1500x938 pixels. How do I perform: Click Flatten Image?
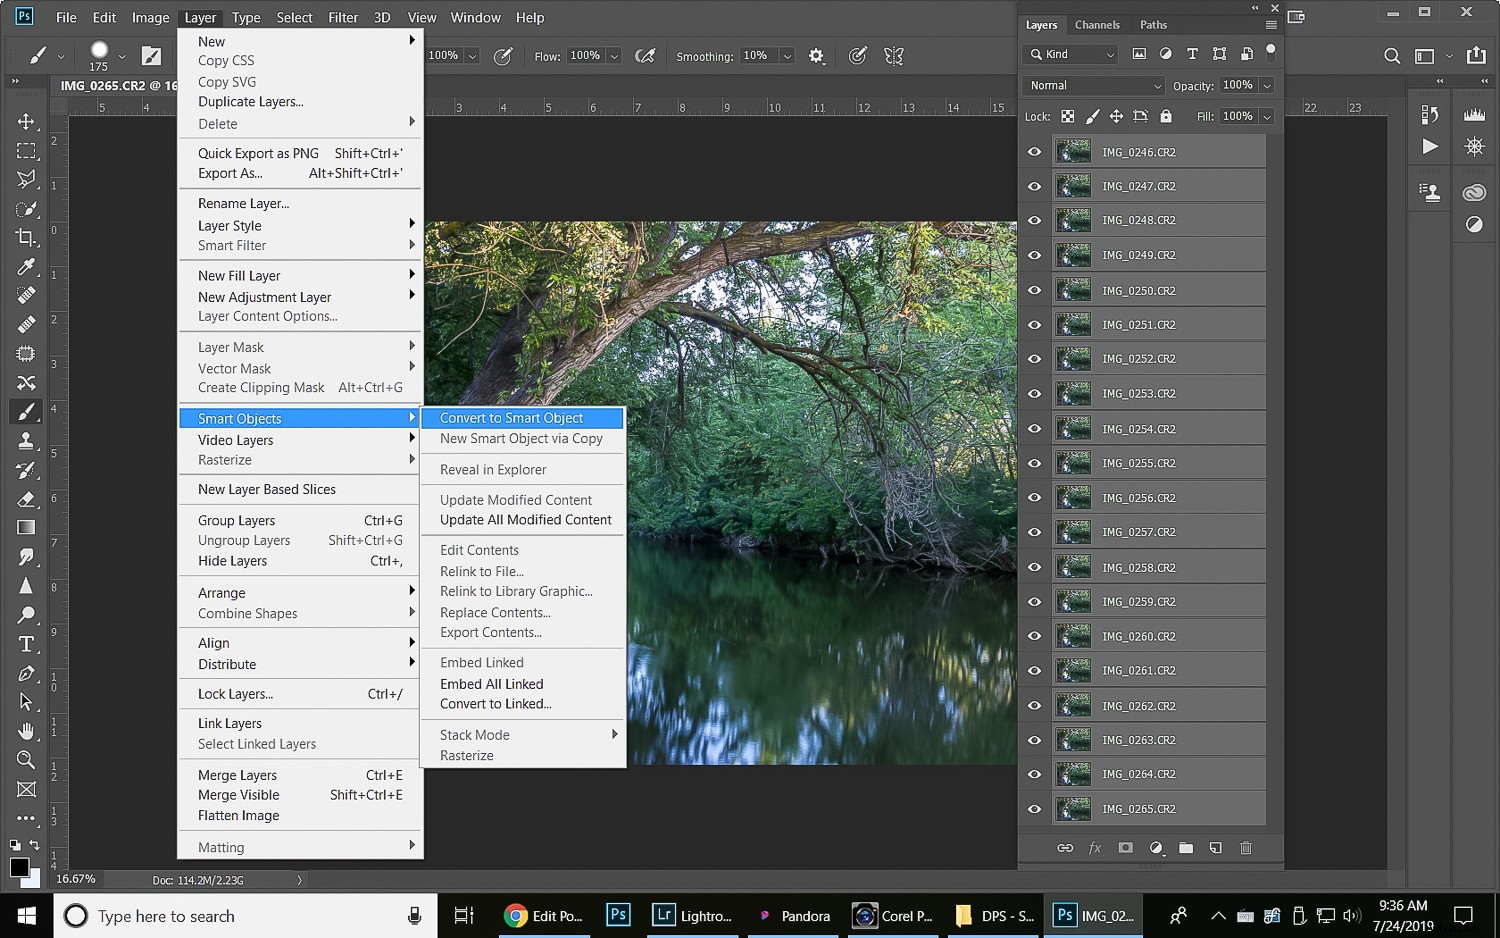[x=238, y=815]
